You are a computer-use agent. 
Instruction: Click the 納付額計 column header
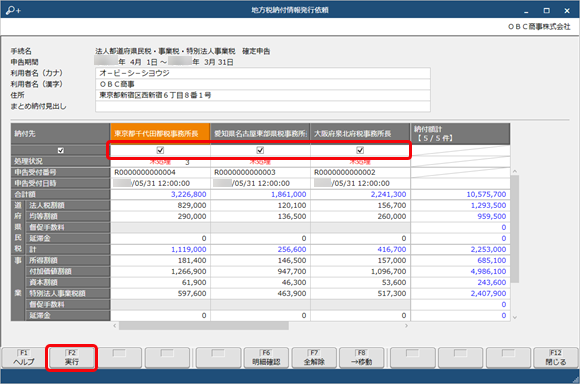[x=460, y=134]
